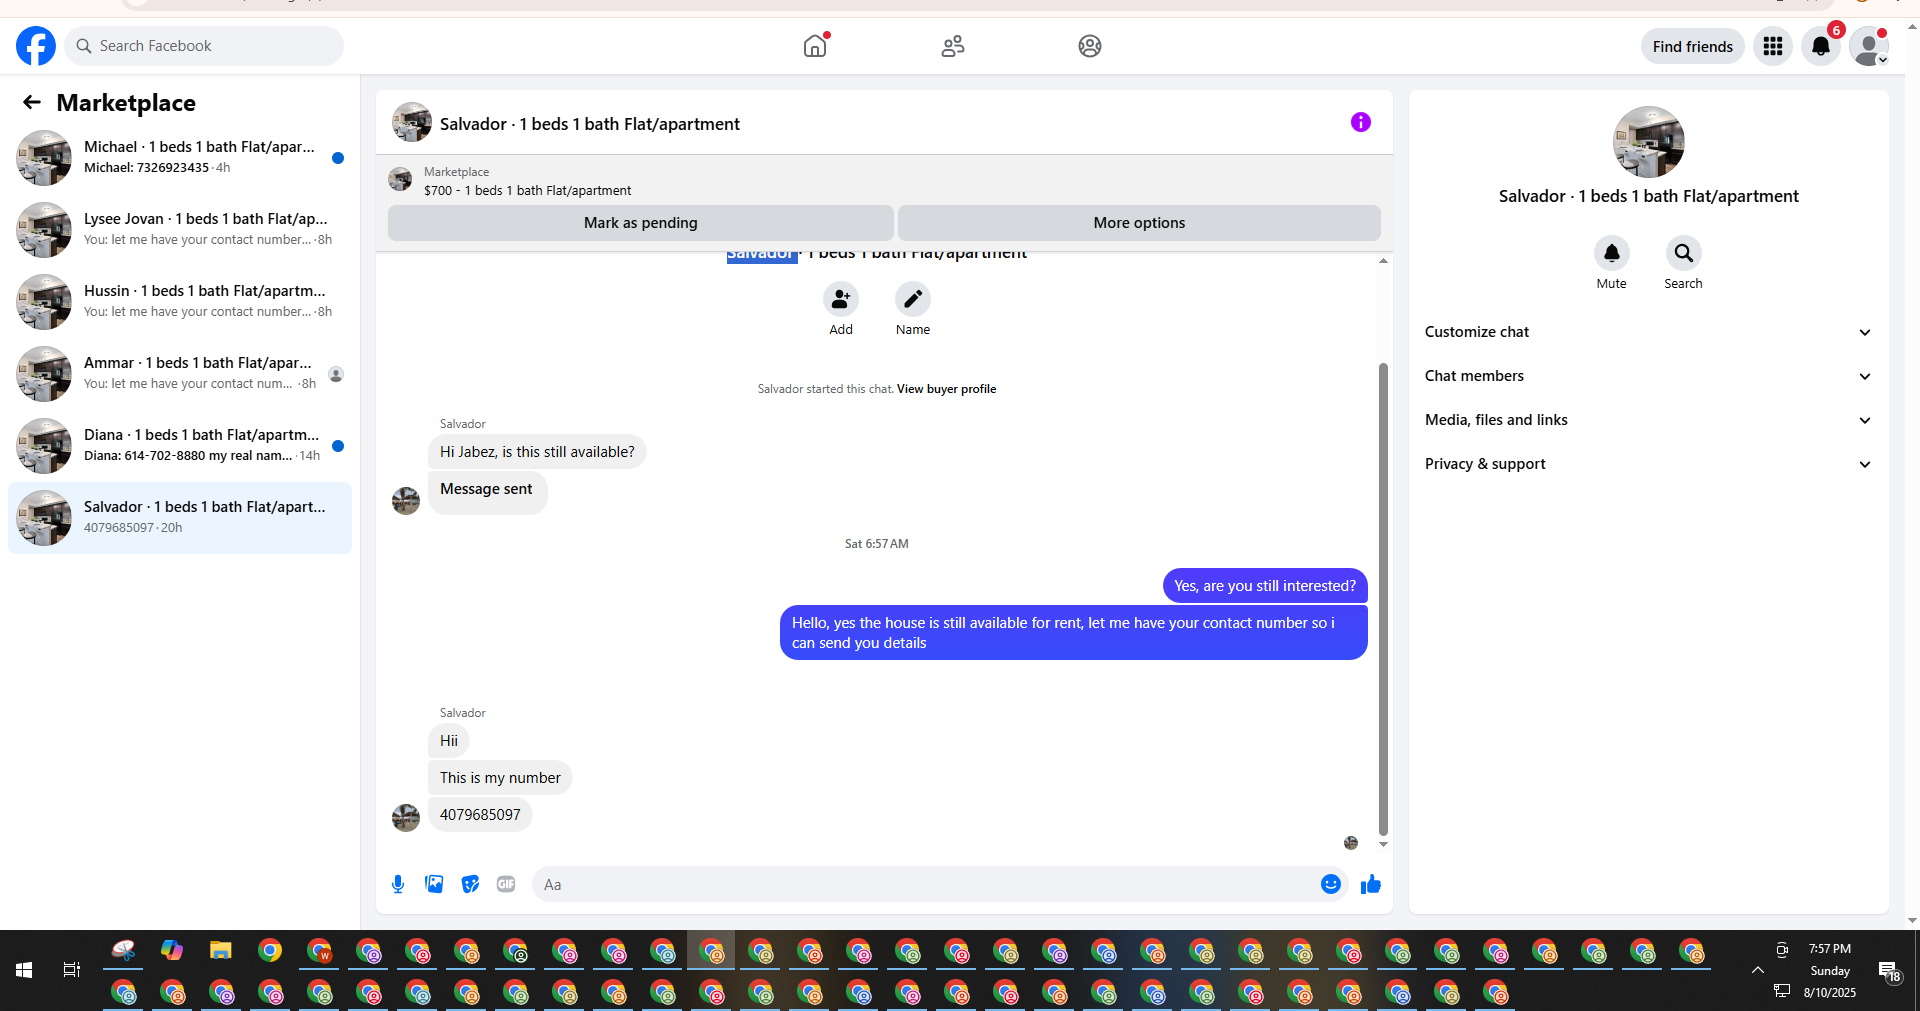Open the Friends icon in top navigation
The height and width of the screenshot is (1011, 1920).
click(x=953, y=46)
